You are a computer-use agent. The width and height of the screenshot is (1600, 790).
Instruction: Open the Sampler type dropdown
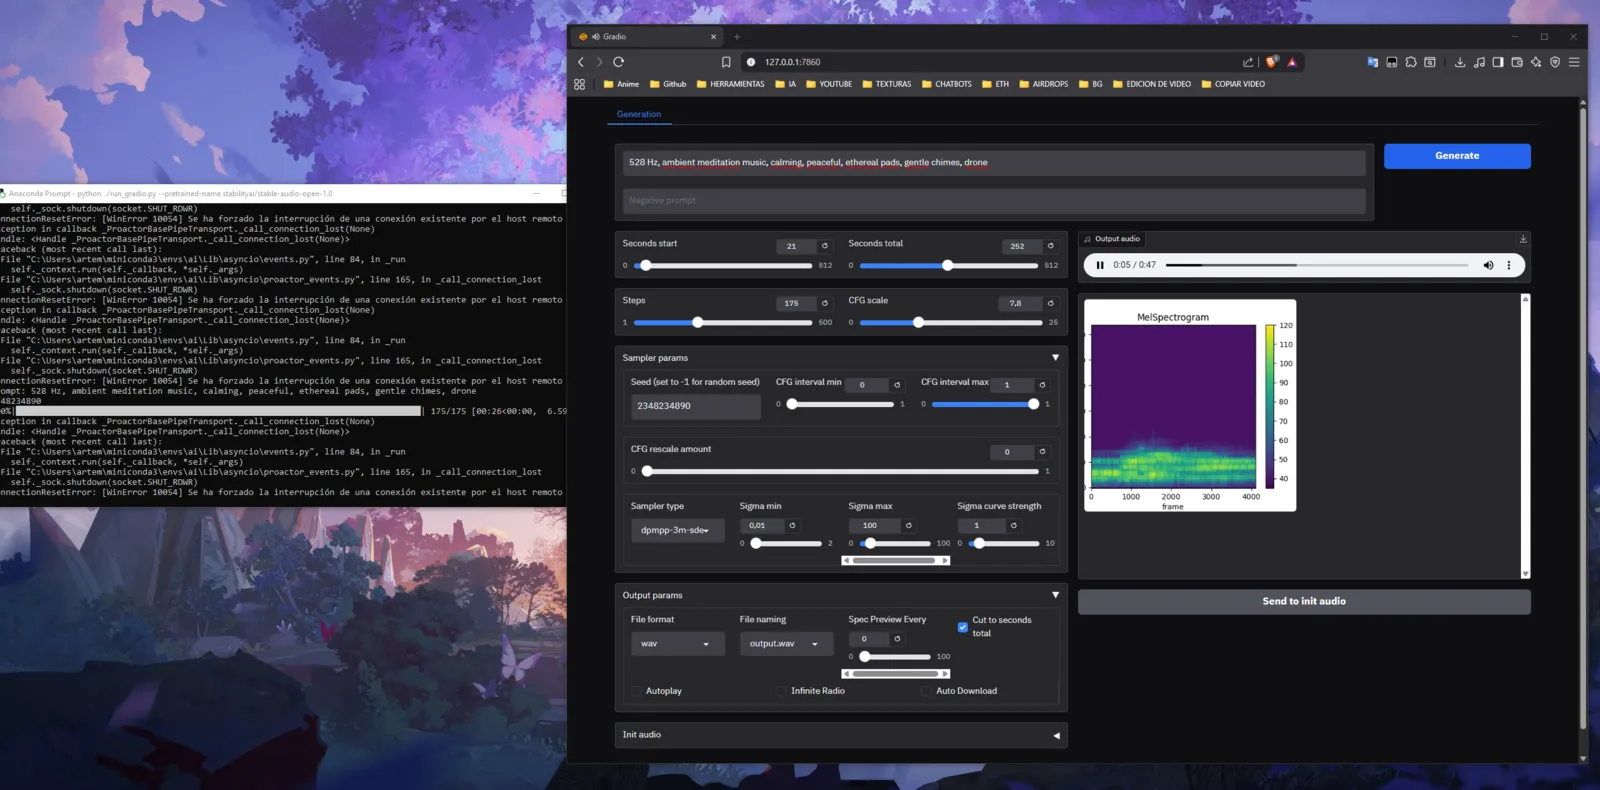click(677, 530)
